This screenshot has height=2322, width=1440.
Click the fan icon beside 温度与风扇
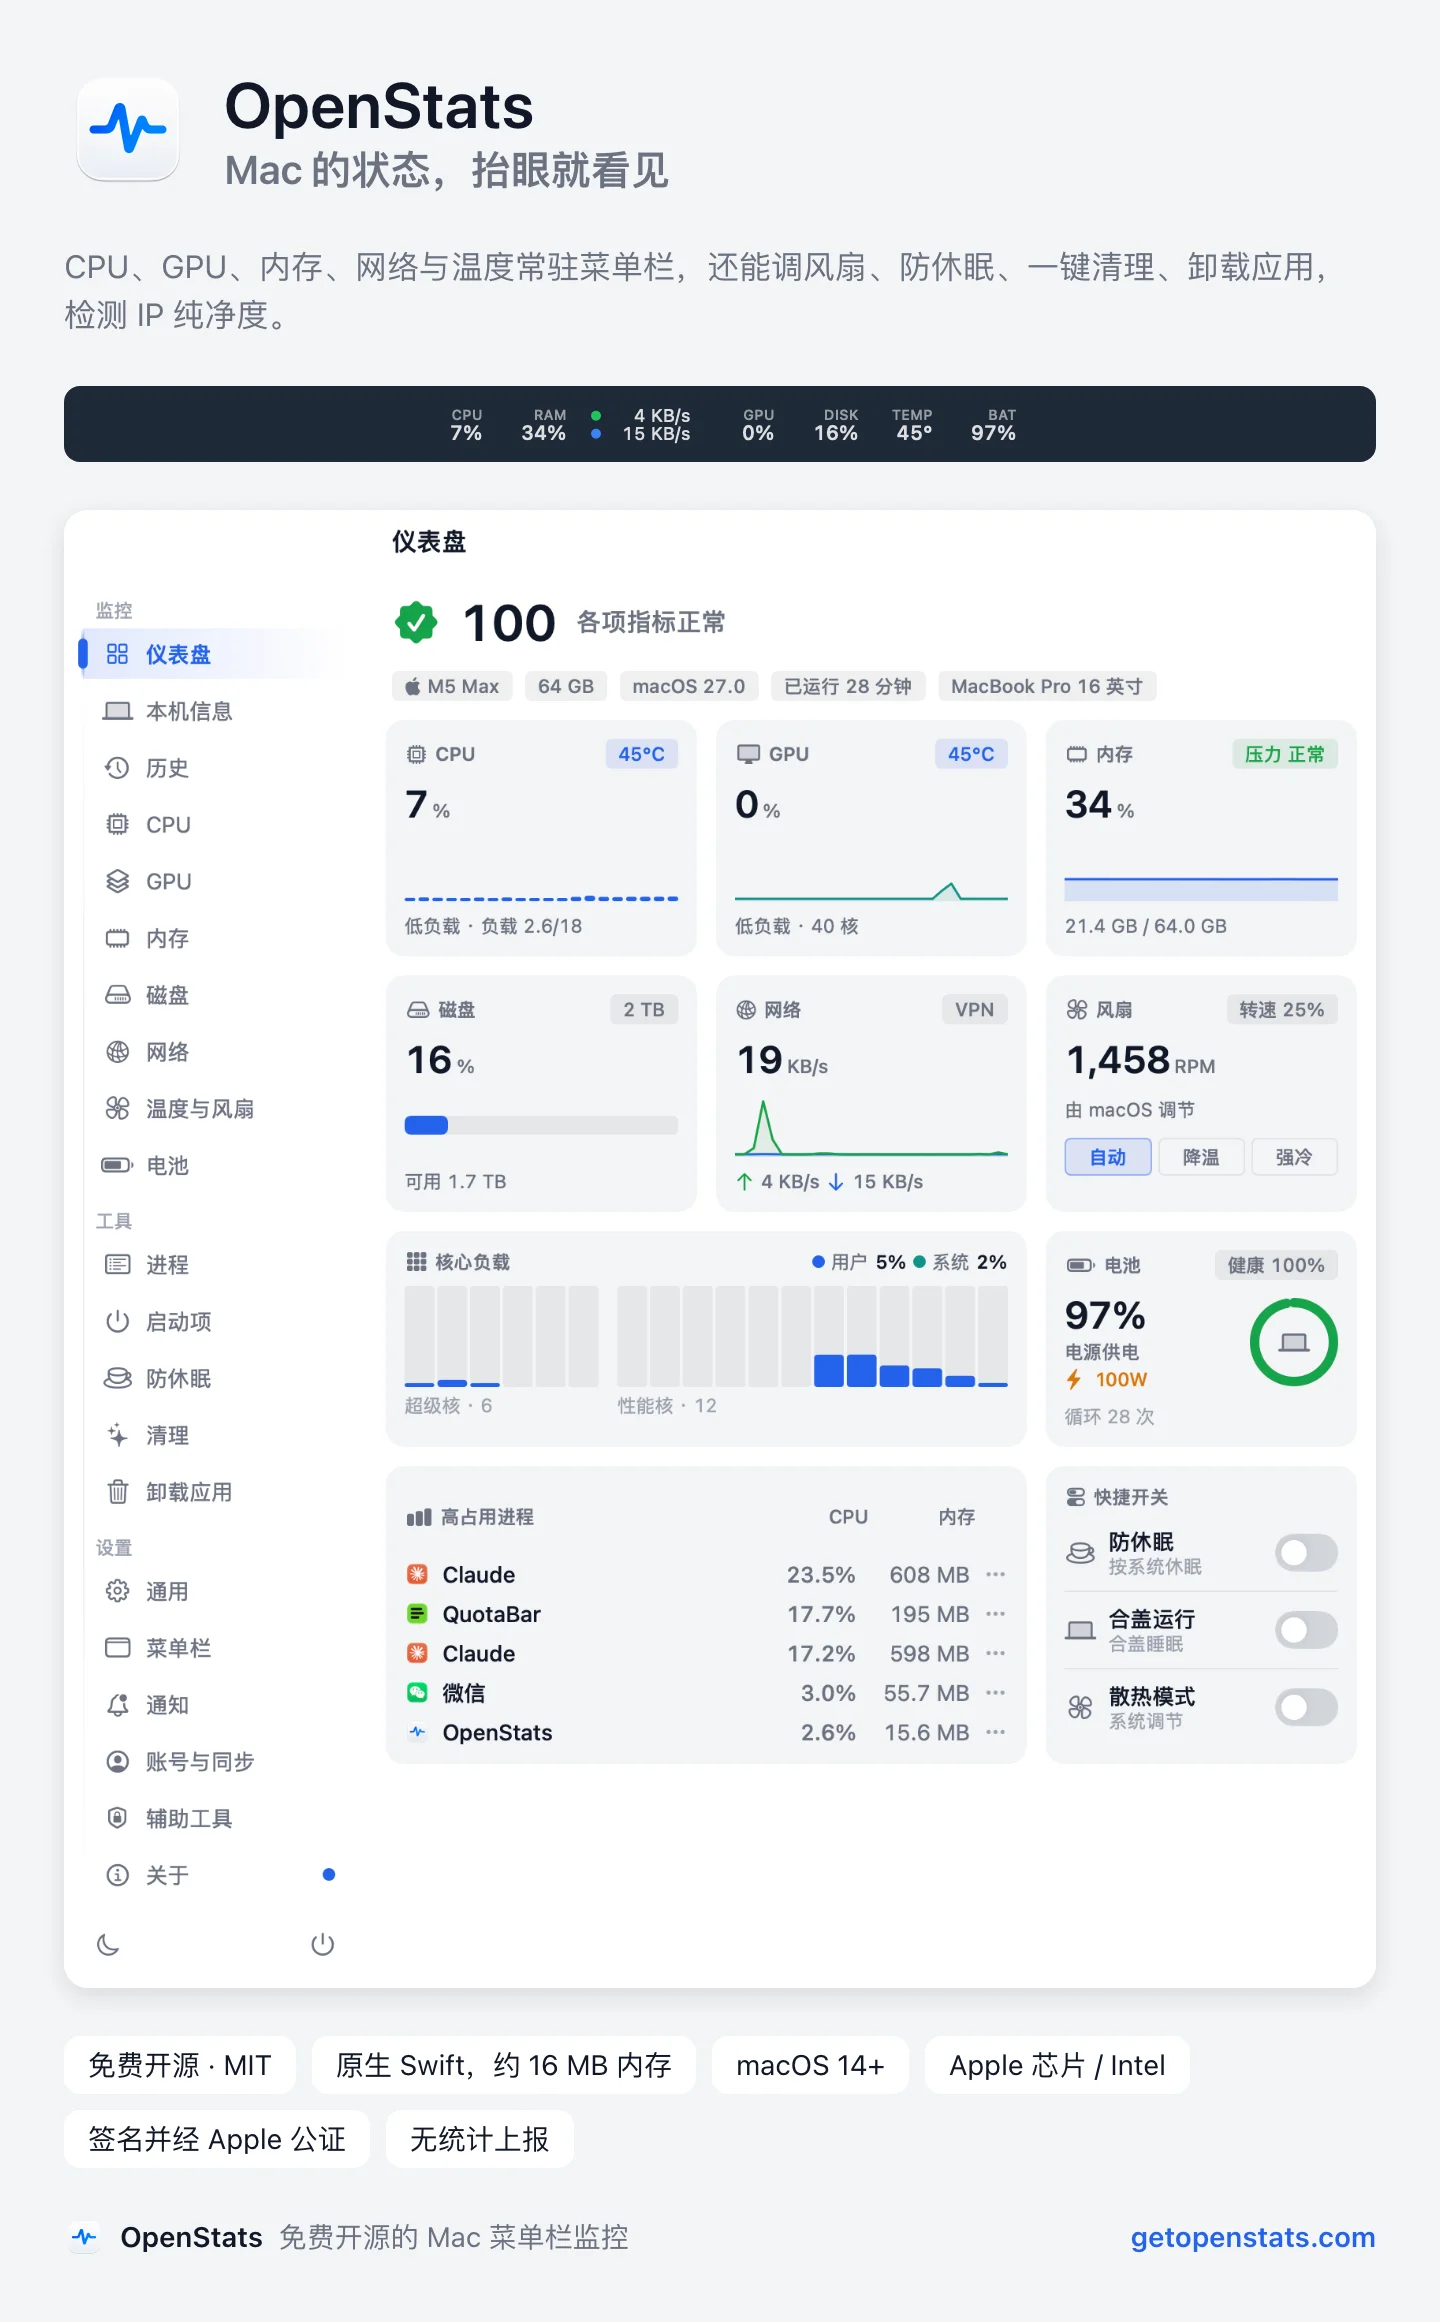coord(117,1108)
